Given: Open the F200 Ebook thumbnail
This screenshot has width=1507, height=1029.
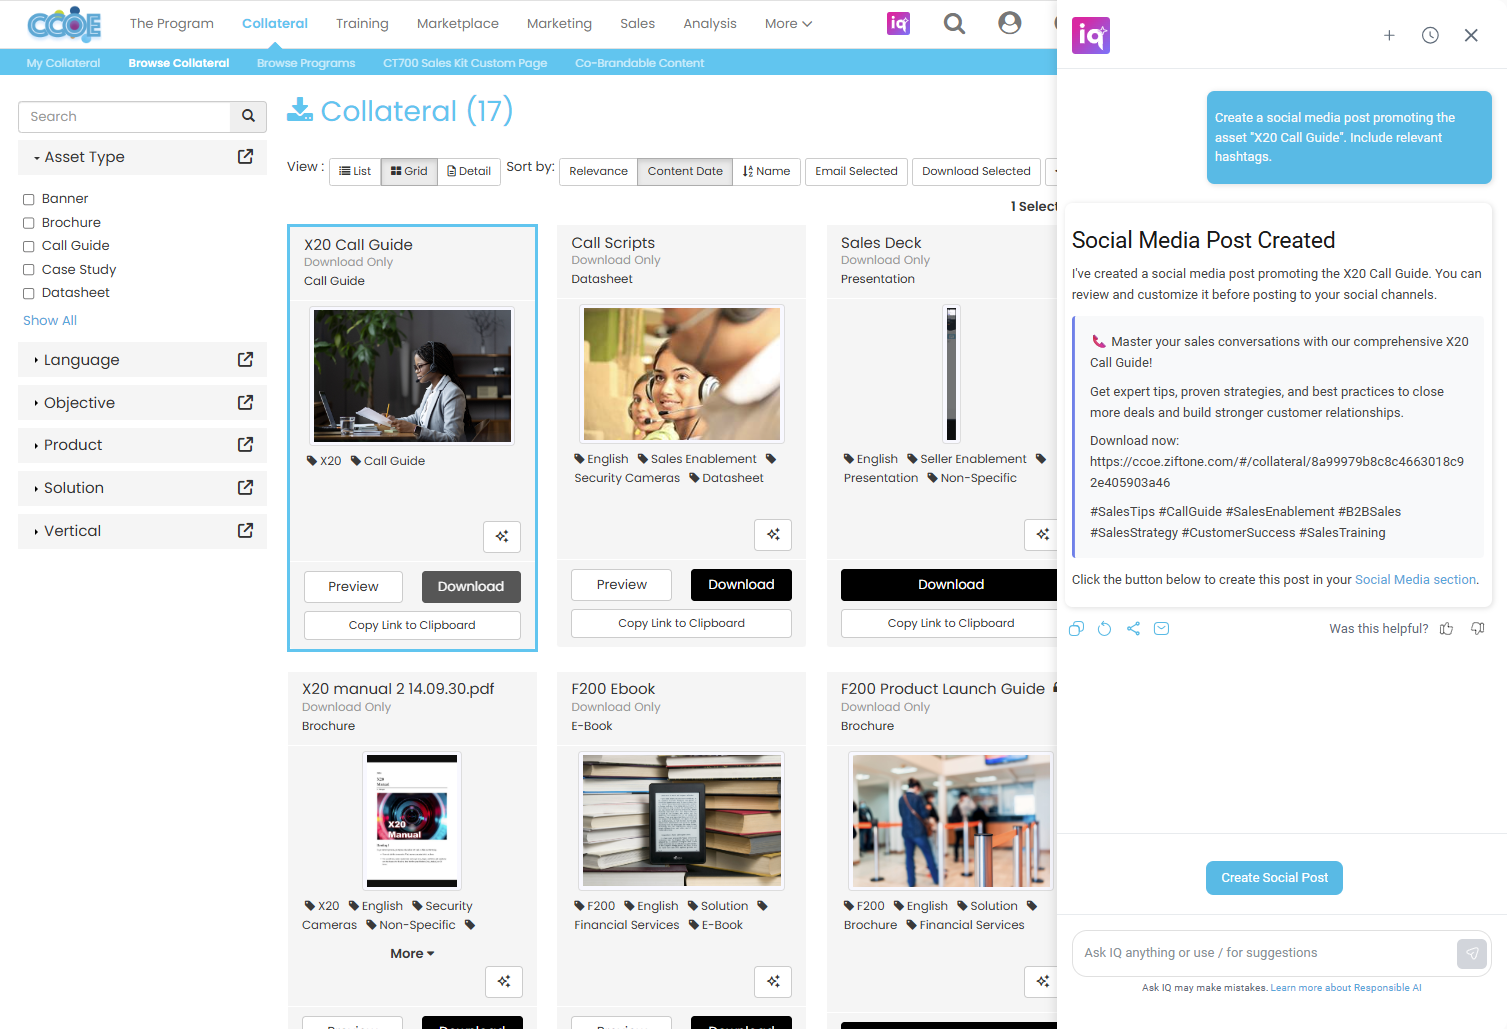Looking at the screenshot, I should (x=682, y=822).
